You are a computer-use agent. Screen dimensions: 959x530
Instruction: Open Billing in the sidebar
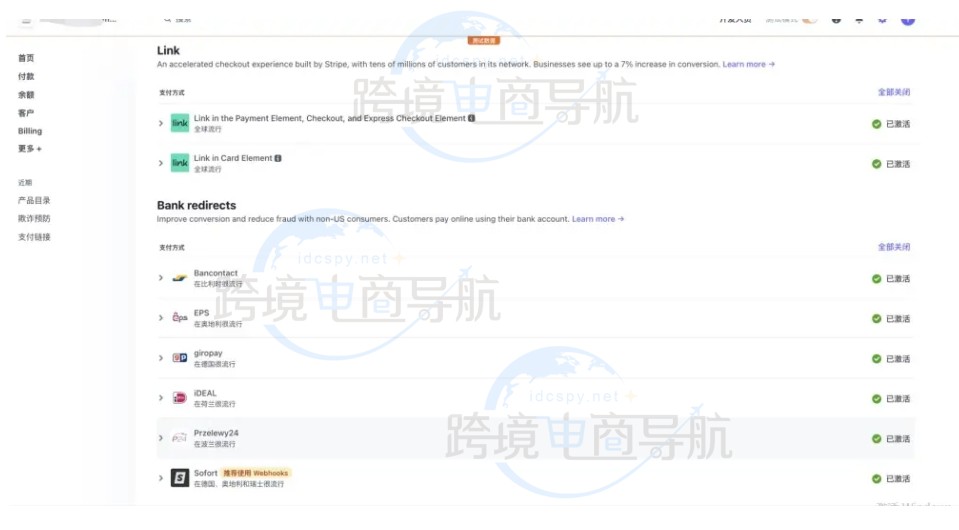pyautogui.click(x=30, y=131)
